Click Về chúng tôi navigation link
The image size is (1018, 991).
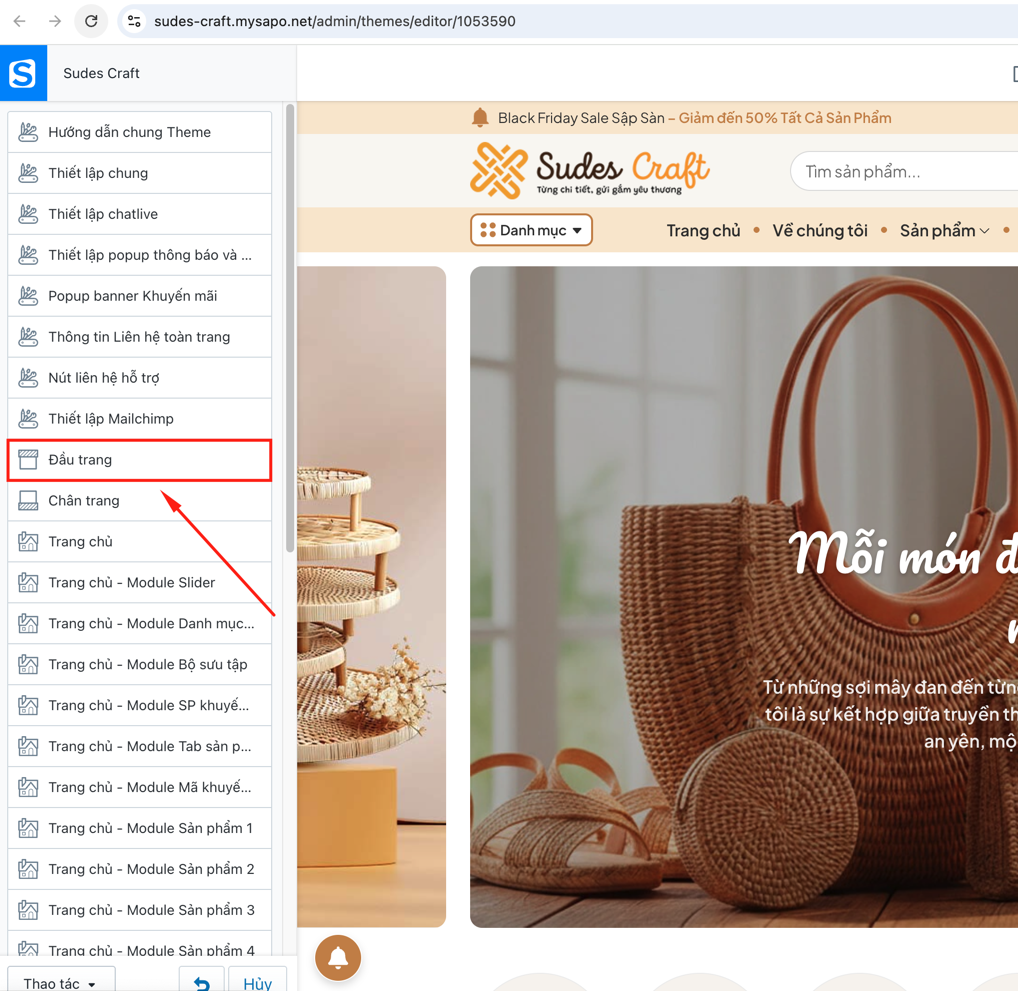click(819, 231)
